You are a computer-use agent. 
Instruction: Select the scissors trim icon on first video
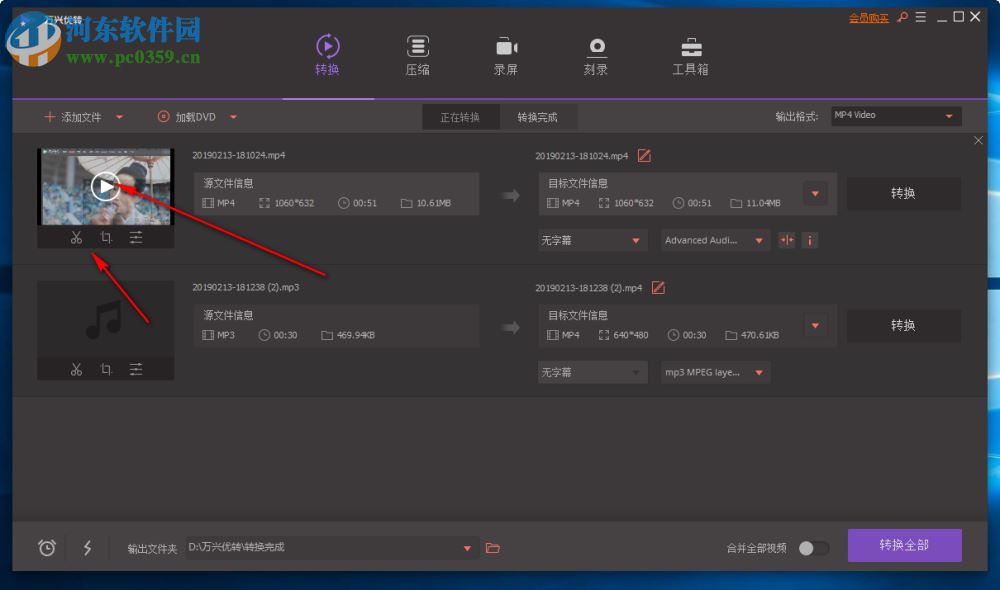pos(75,237)
